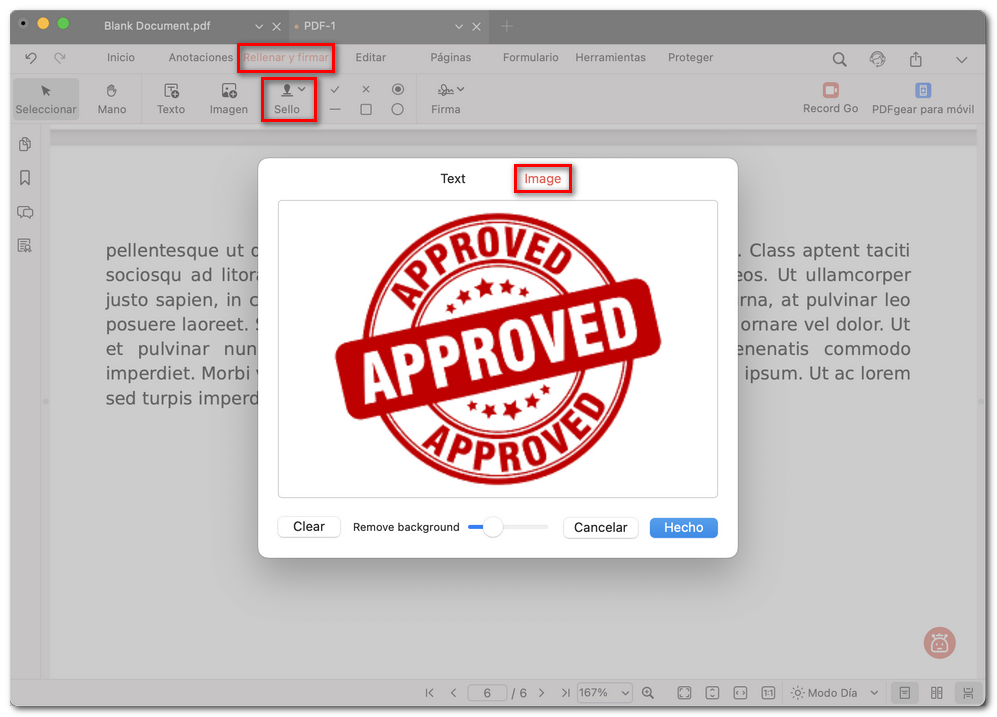
Task: Select the checkmark fill tool
Action: click(x=335, y=89)
